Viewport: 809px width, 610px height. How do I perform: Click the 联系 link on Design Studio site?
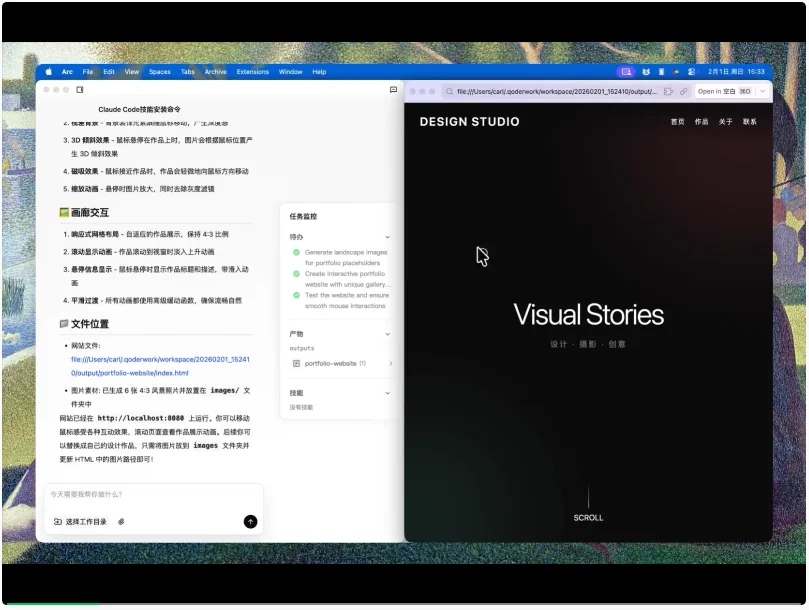pos(748,121)
